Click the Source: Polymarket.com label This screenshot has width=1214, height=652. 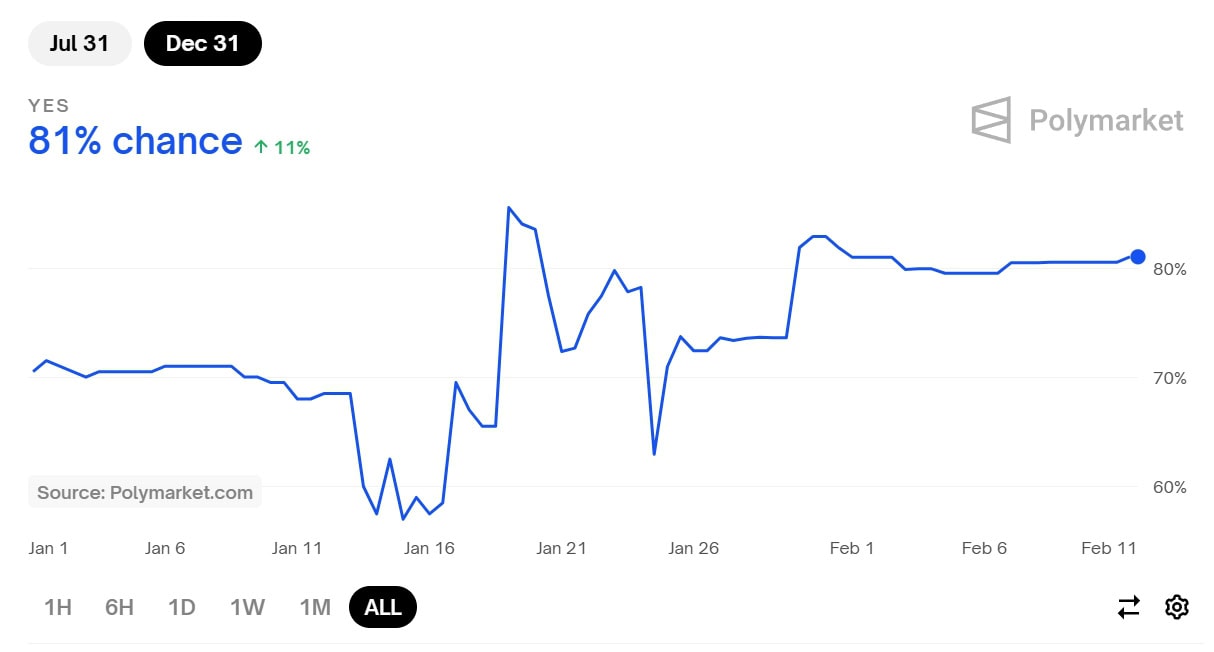pyautogui.click(x=145, y=492)
